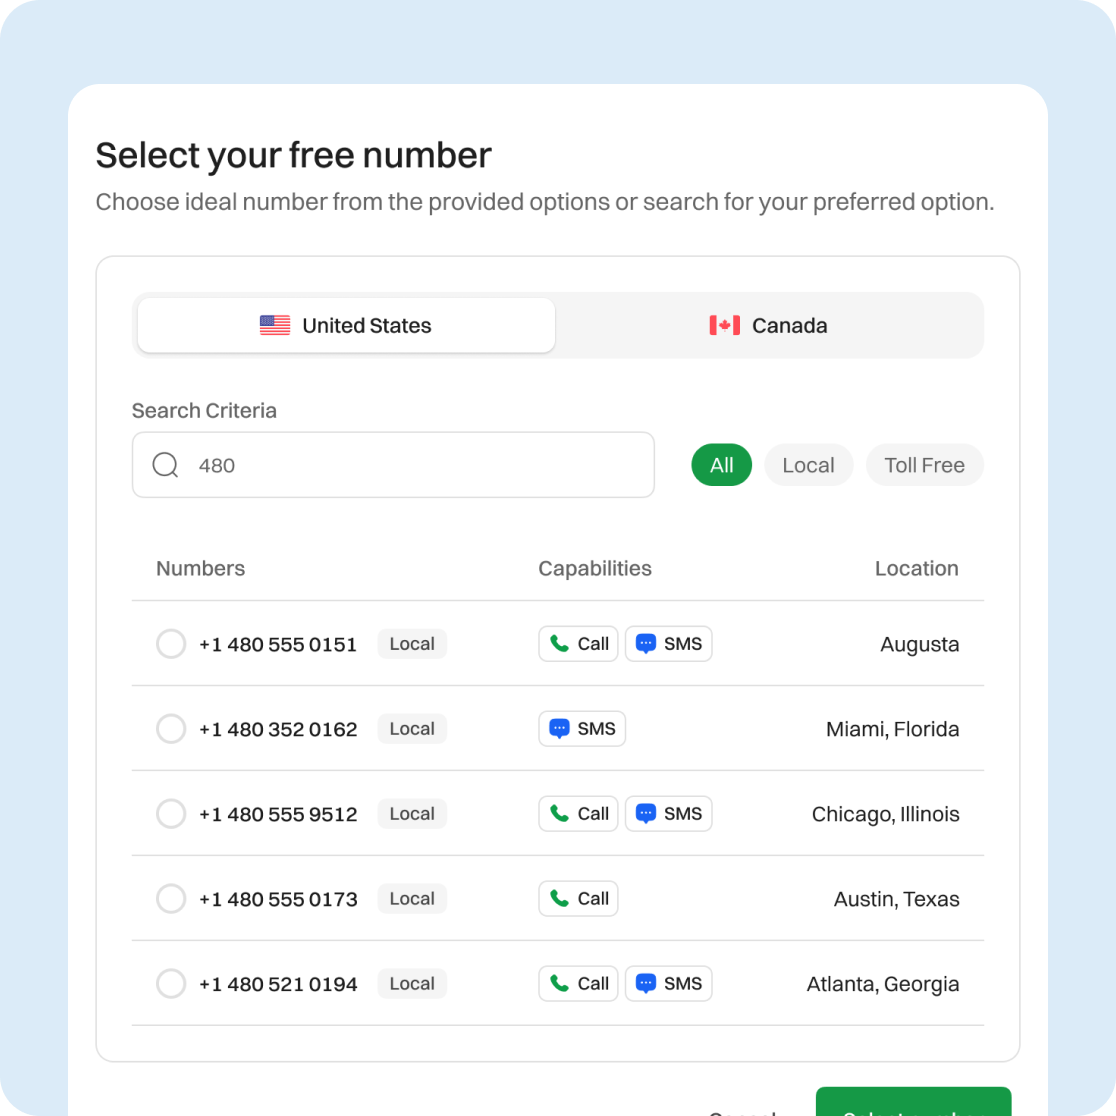This screenshot has height=1116, width=1116.
Task: Click Call badge for Austin, Texas number
Action: click(x=579, y=899)
